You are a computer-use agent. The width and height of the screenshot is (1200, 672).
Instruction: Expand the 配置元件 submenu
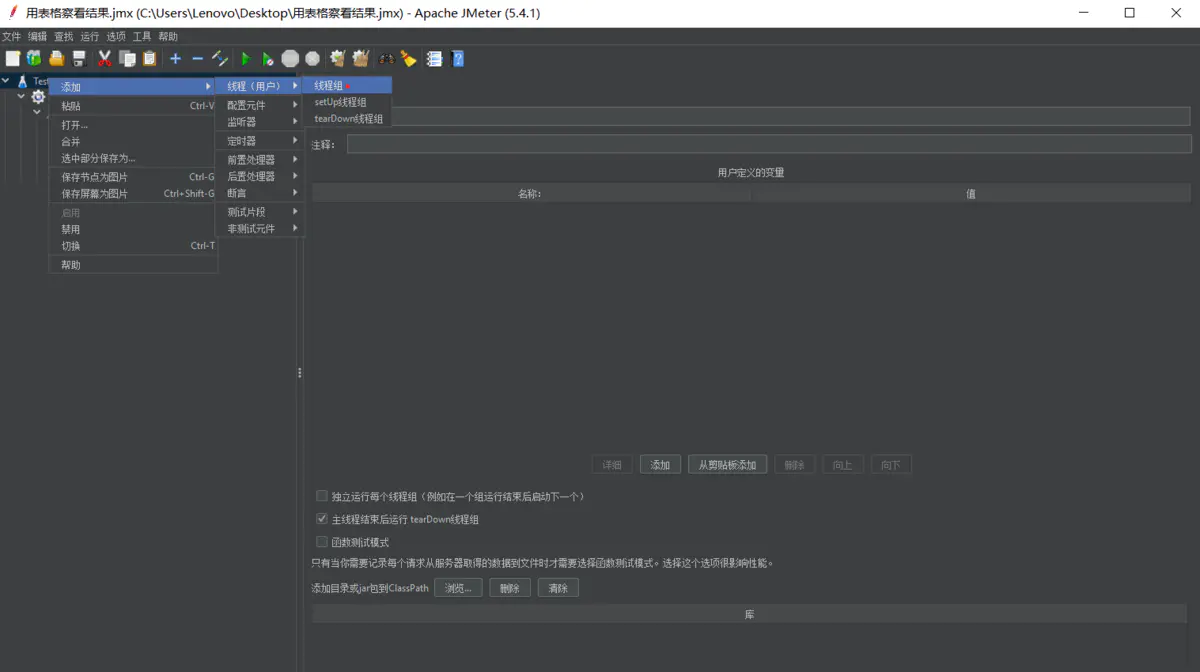pos(260,105)
